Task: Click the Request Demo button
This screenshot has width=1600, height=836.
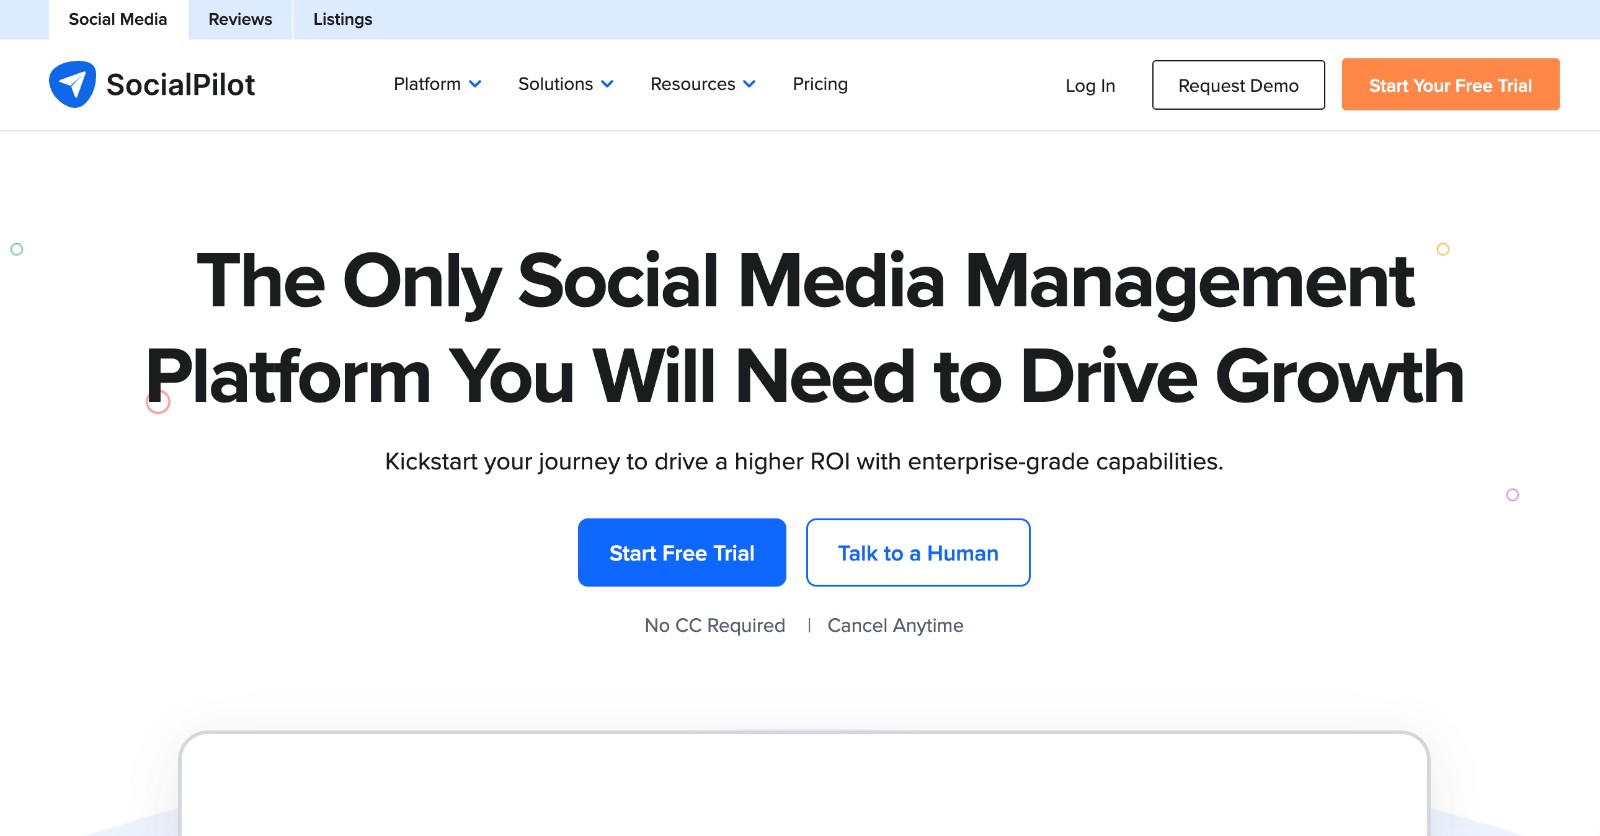Action: [1238, 85]
